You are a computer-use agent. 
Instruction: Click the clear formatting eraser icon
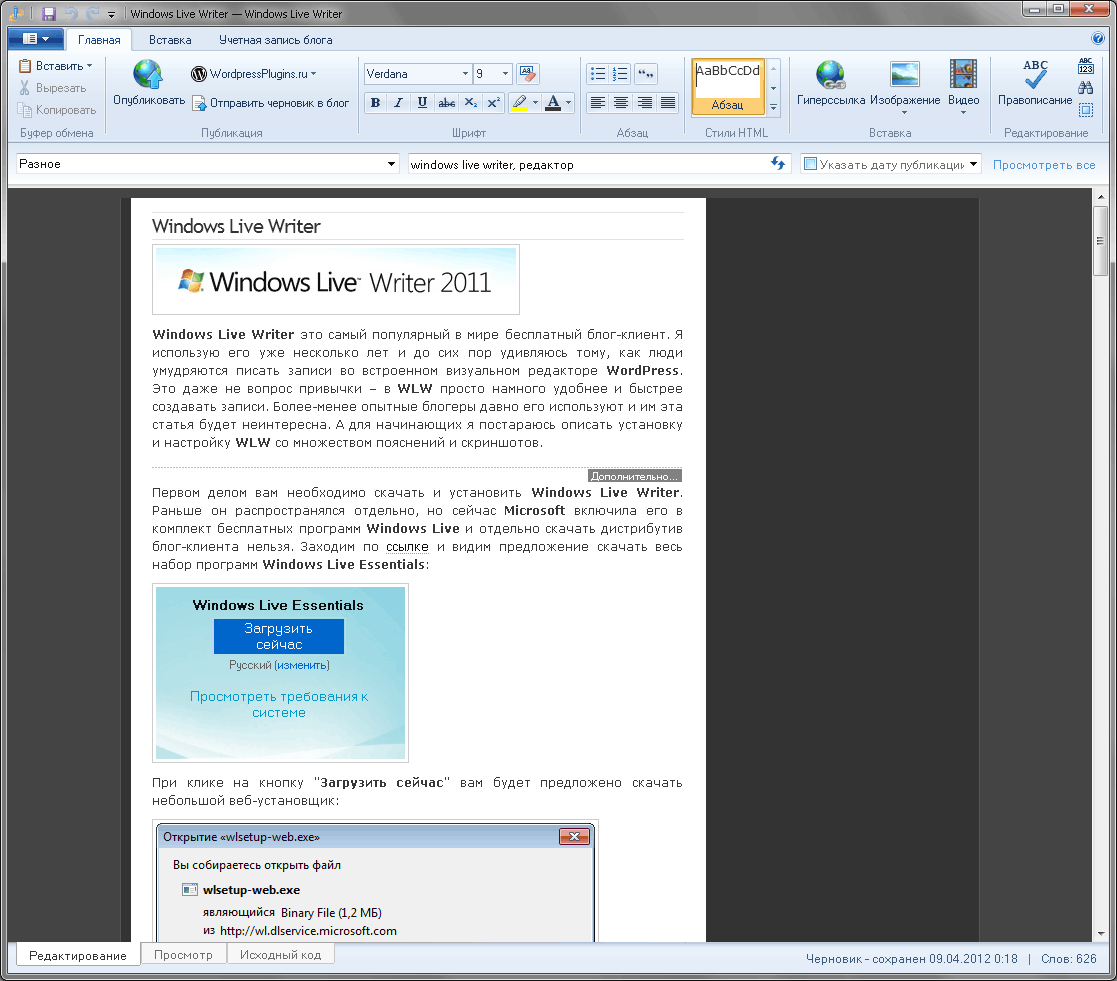[528, 73]
